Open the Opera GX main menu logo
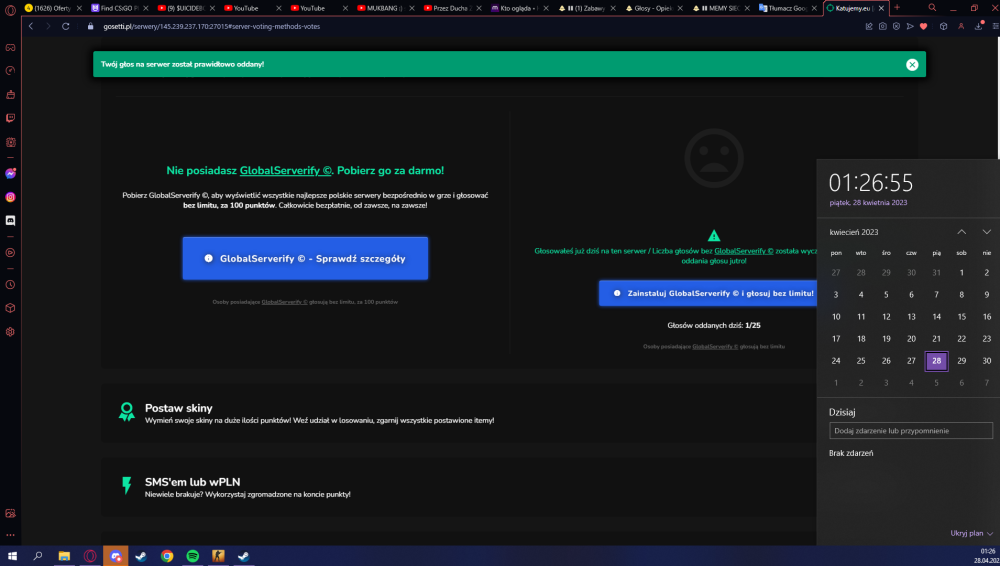The height and width of the screenshot is (566, 1000). click(10, 9)
